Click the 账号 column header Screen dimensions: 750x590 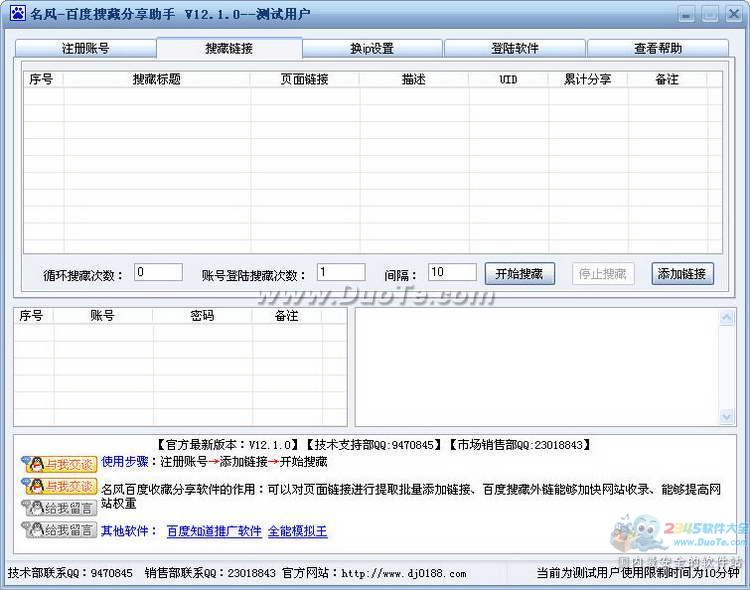point(103,316)
